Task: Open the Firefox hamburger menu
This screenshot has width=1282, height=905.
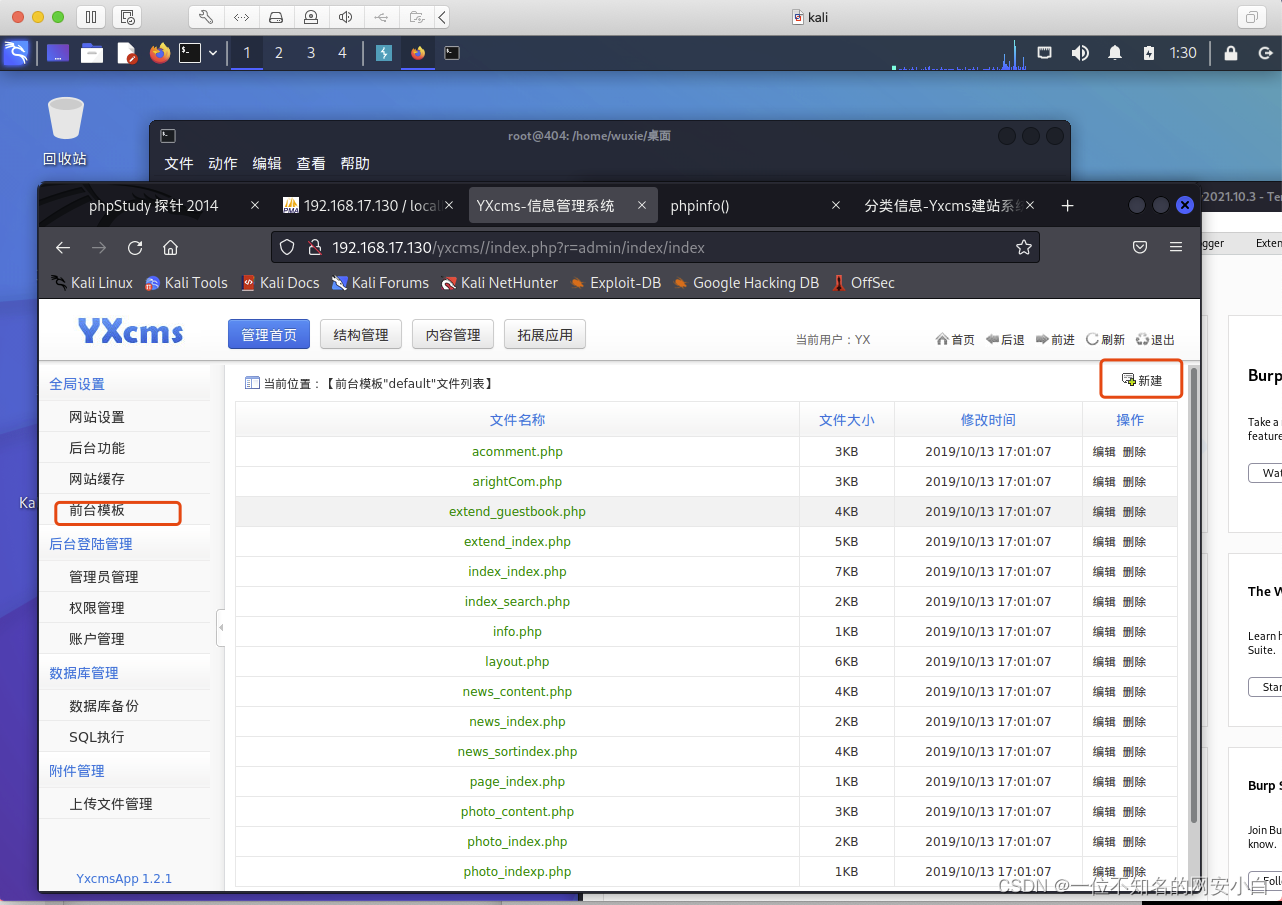Action: (1176, 247)
